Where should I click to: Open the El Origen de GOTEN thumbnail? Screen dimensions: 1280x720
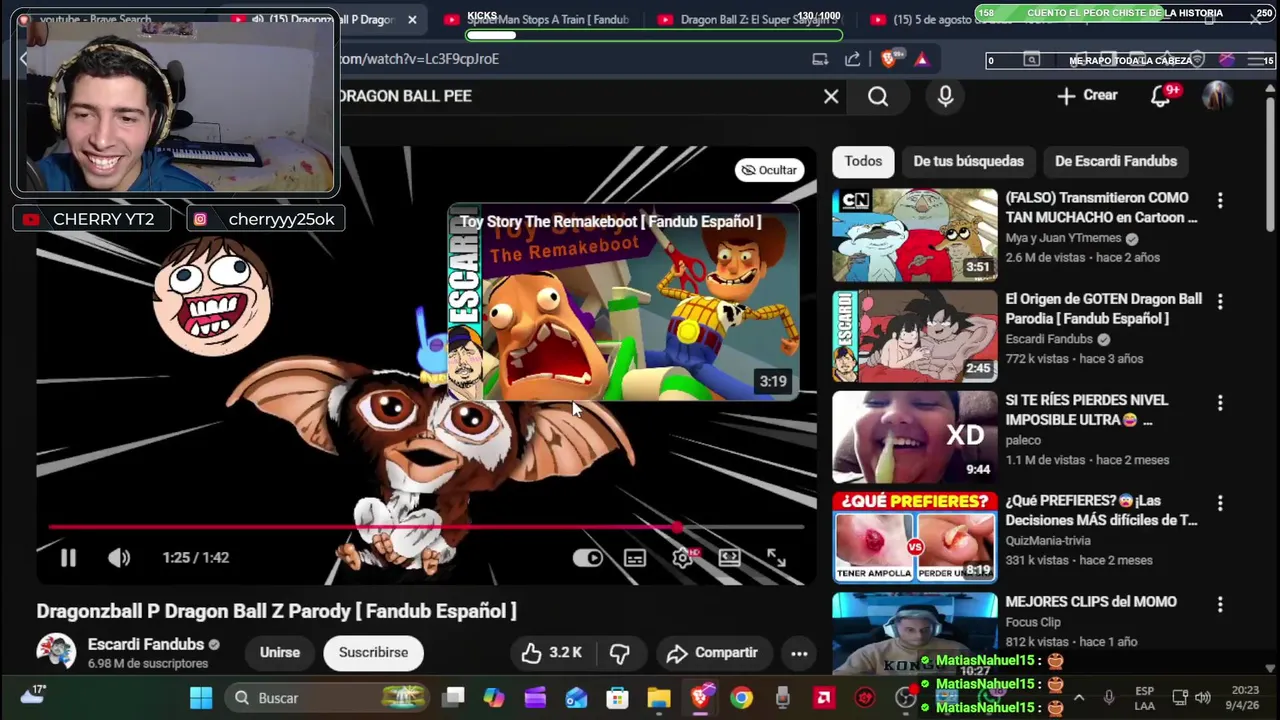pos(915,336)
